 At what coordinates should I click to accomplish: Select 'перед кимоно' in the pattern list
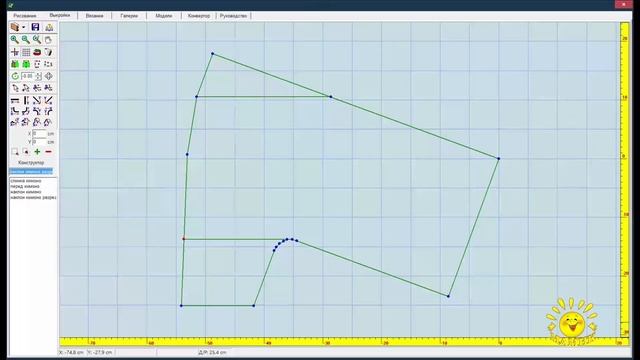(x=25, y=186)
